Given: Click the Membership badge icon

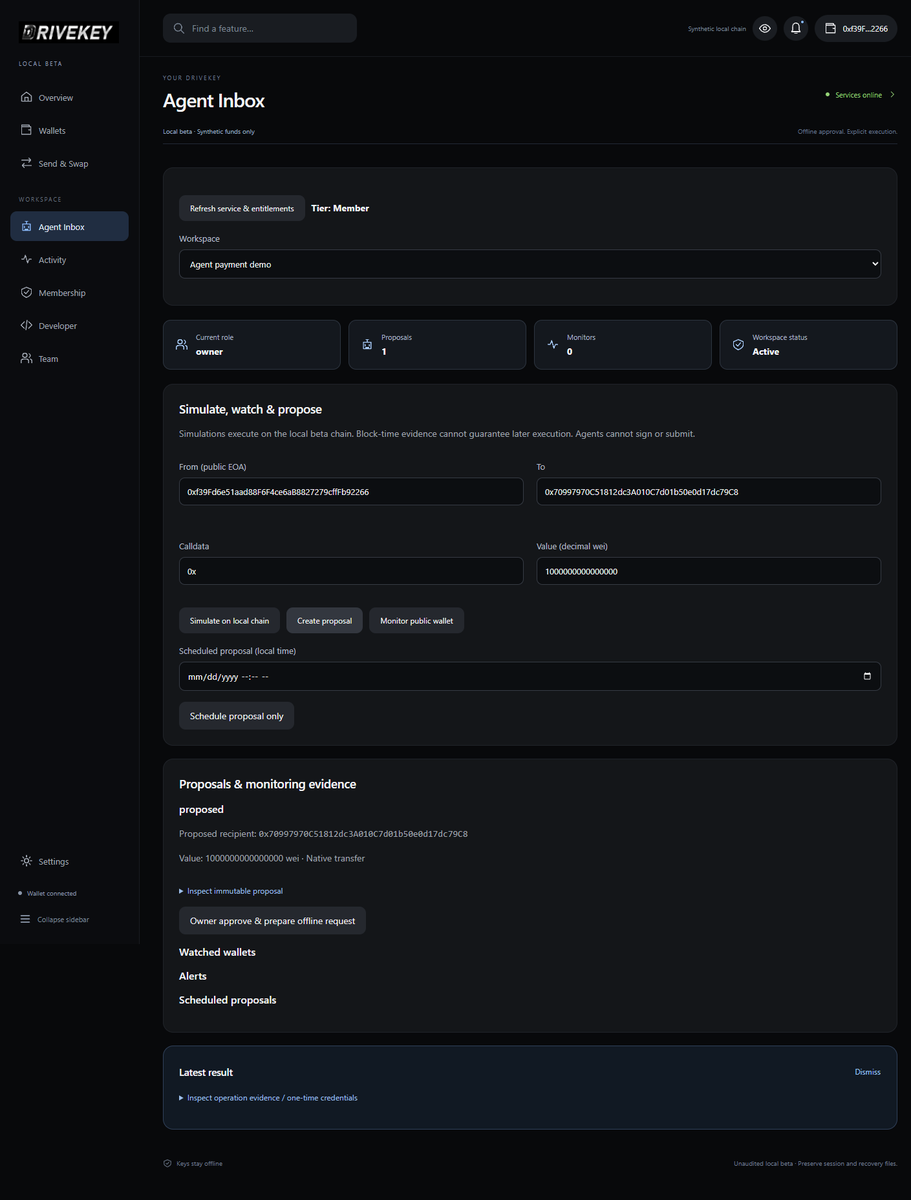Looking at the screenshot, I should [x=26, y=293].
